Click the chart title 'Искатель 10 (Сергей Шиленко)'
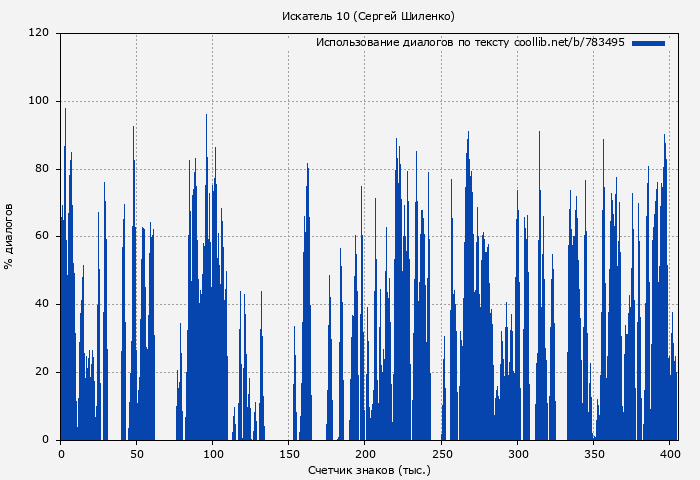Screen dimensions: 700x480 point(368,16)
